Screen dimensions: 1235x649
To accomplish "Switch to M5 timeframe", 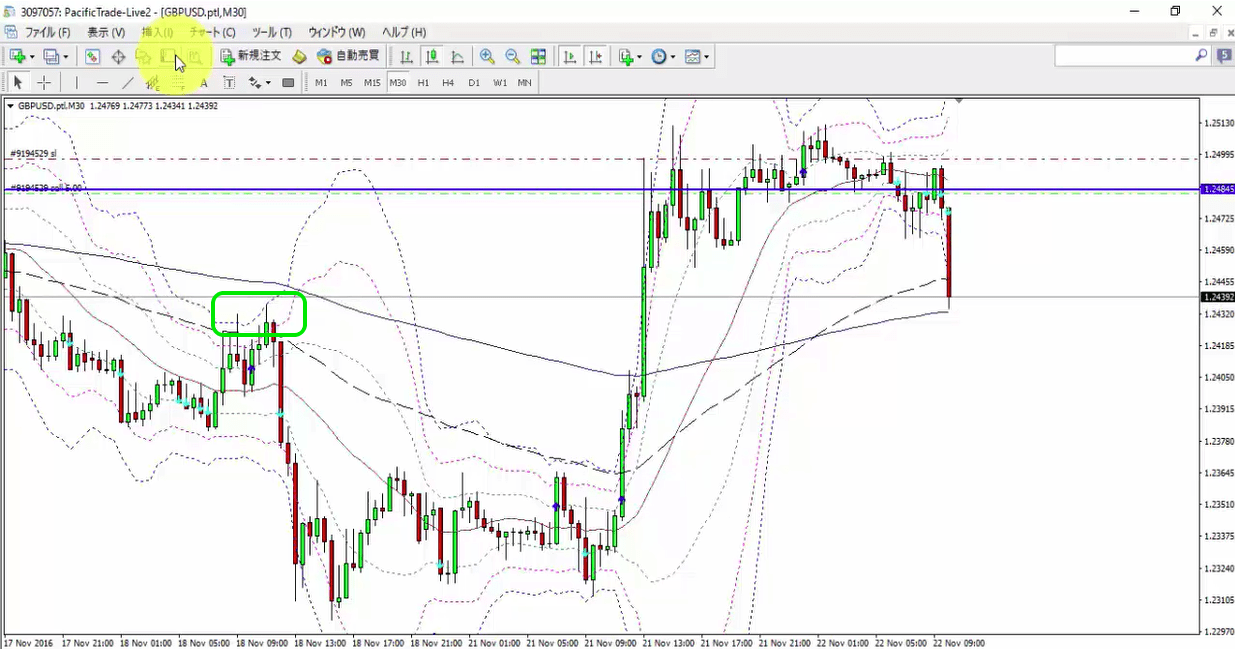I will point(346,82).
